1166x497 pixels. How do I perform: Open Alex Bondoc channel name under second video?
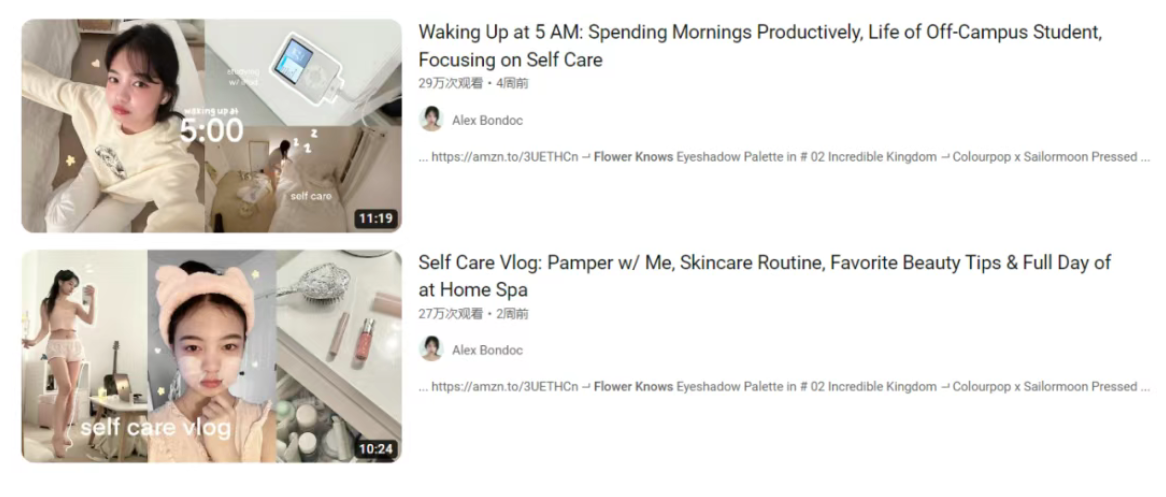(x=487, y=350)
